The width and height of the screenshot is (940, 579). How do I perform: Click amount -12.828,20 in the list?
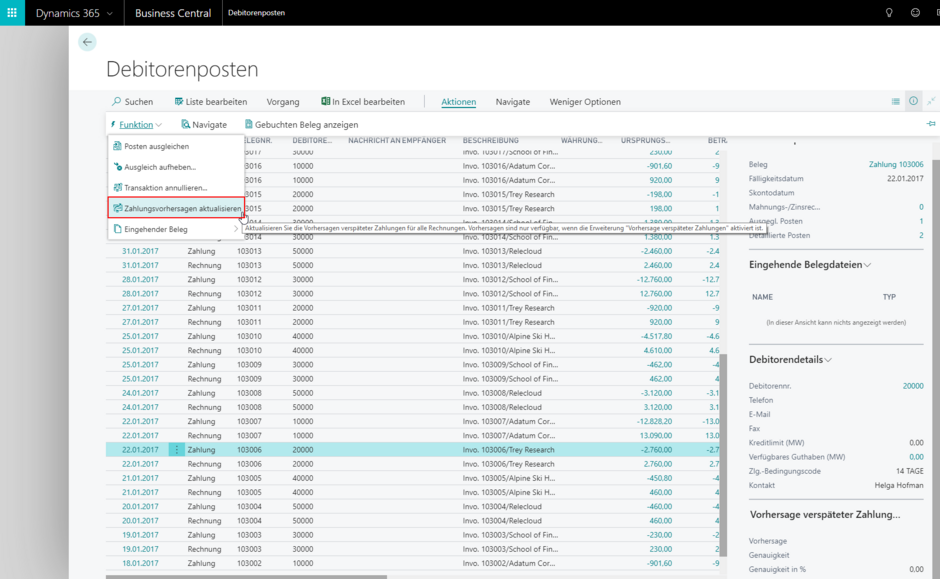point(654,421)
